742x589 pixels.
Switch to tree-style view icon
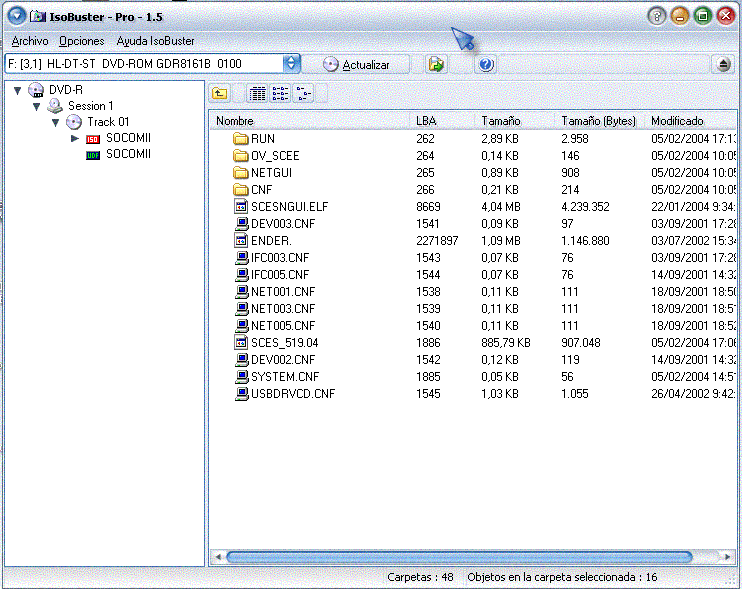click(303, 94)
